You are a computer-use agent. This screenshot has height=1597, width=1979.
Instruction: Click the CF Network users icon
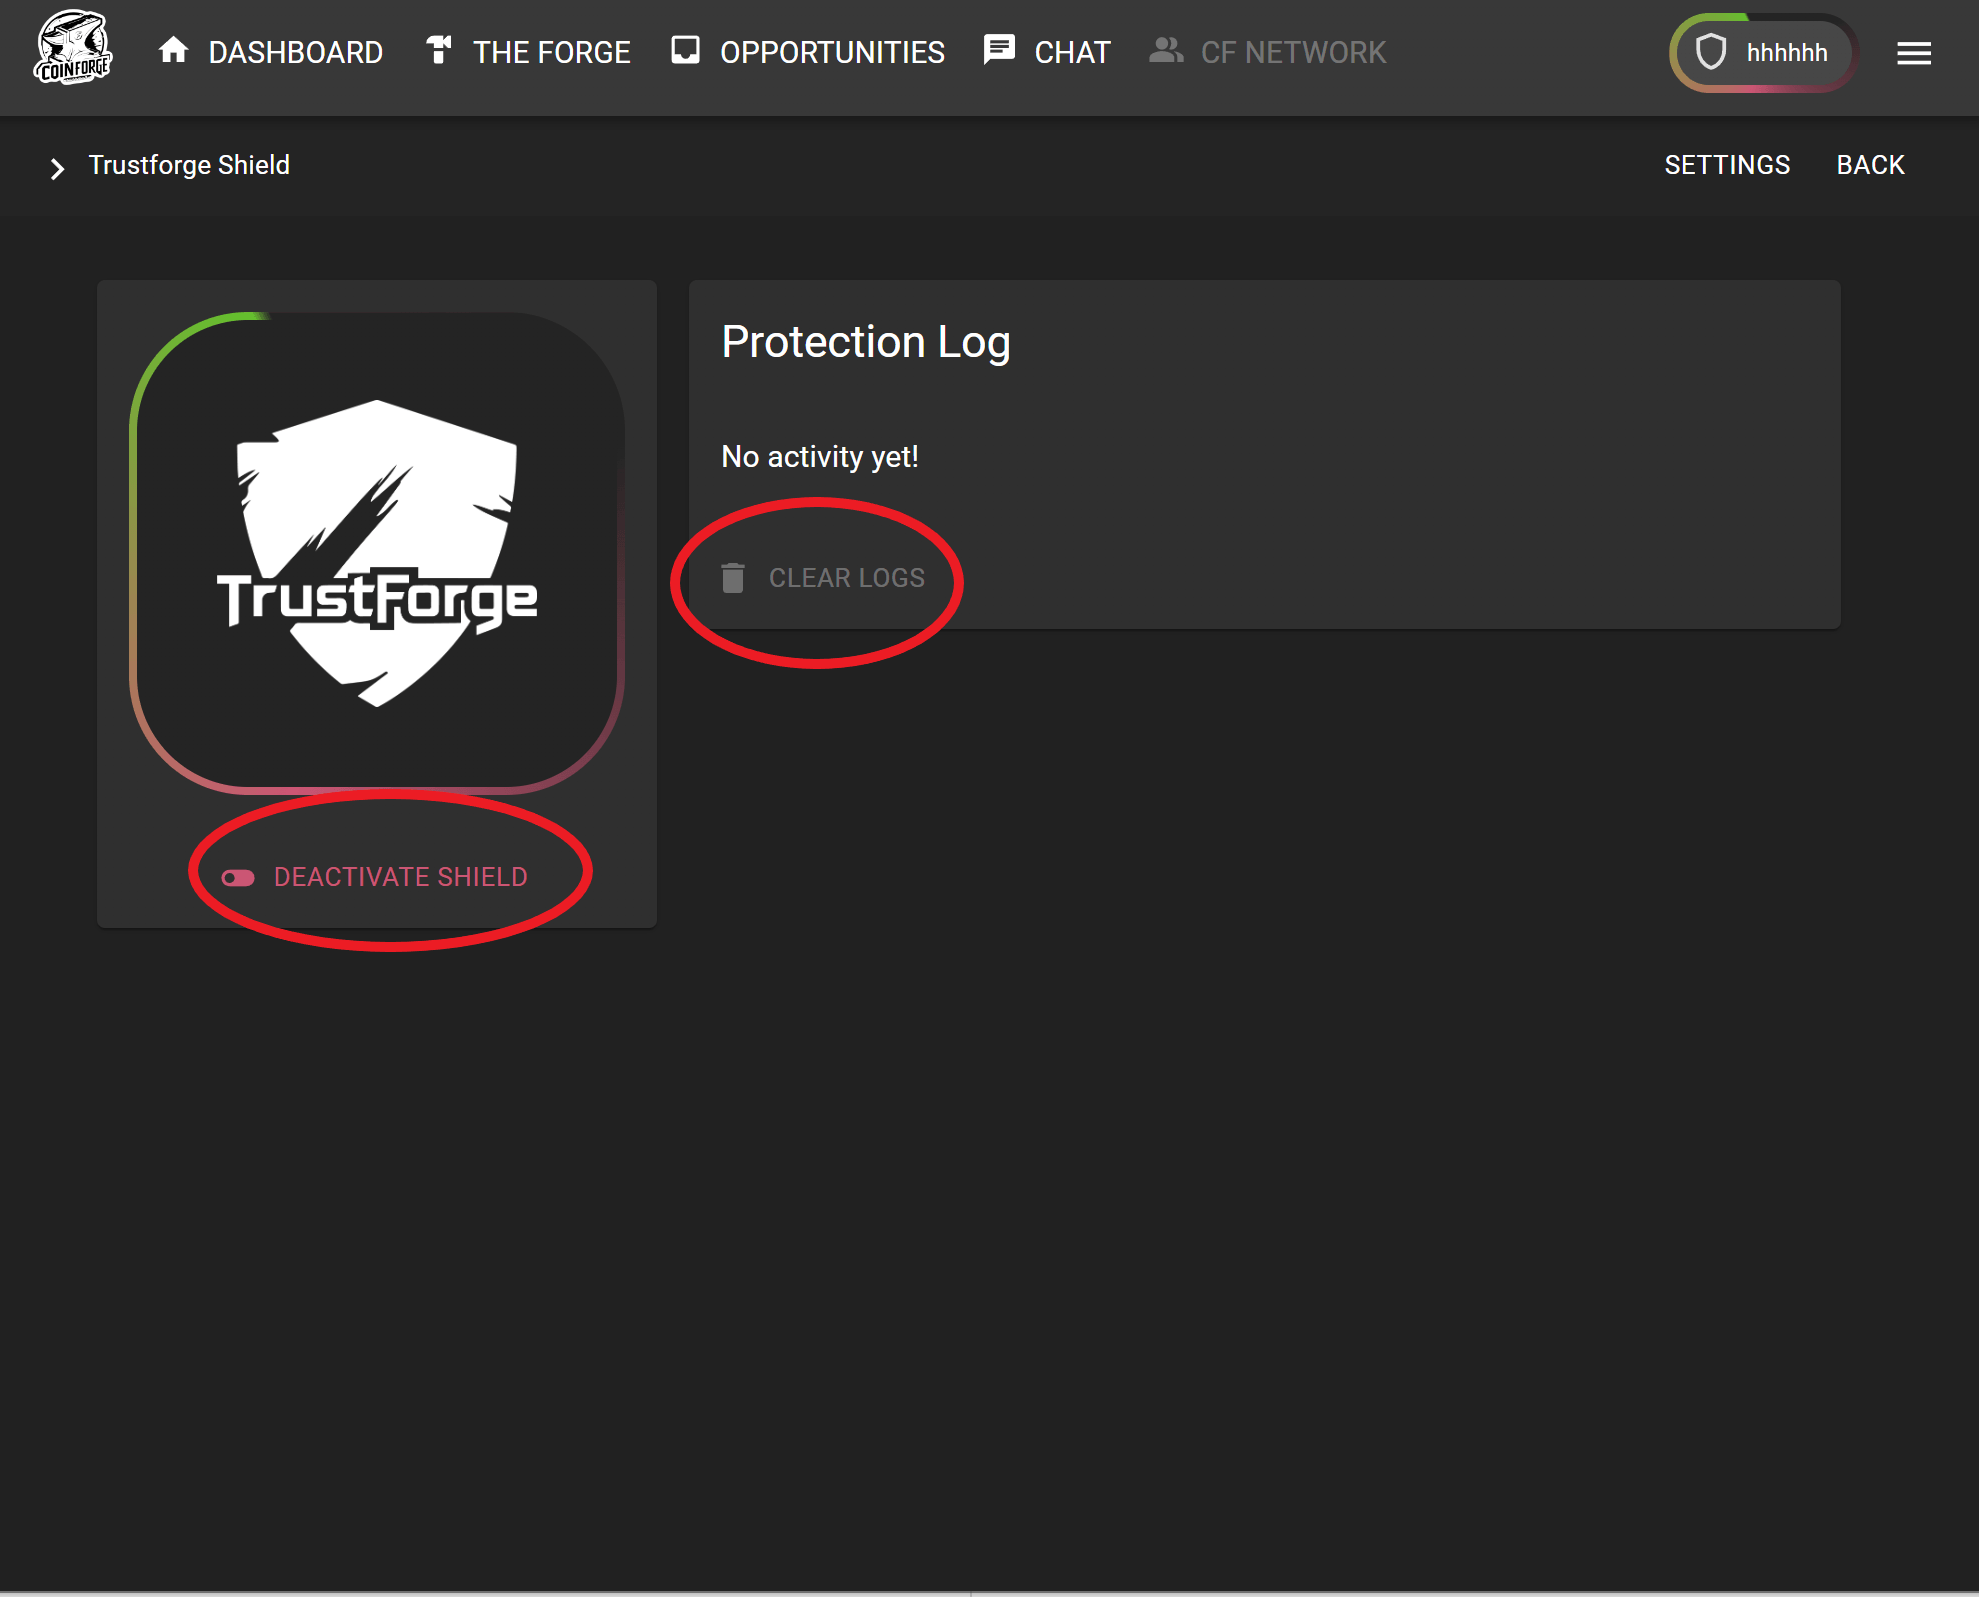1166,51
